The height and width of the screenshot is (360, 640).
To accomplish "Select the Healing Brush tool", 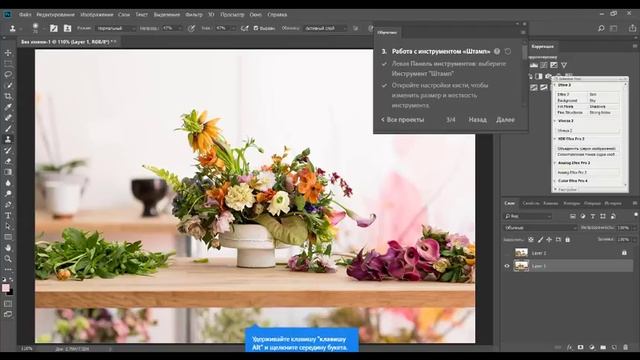I will pos(8,118).
